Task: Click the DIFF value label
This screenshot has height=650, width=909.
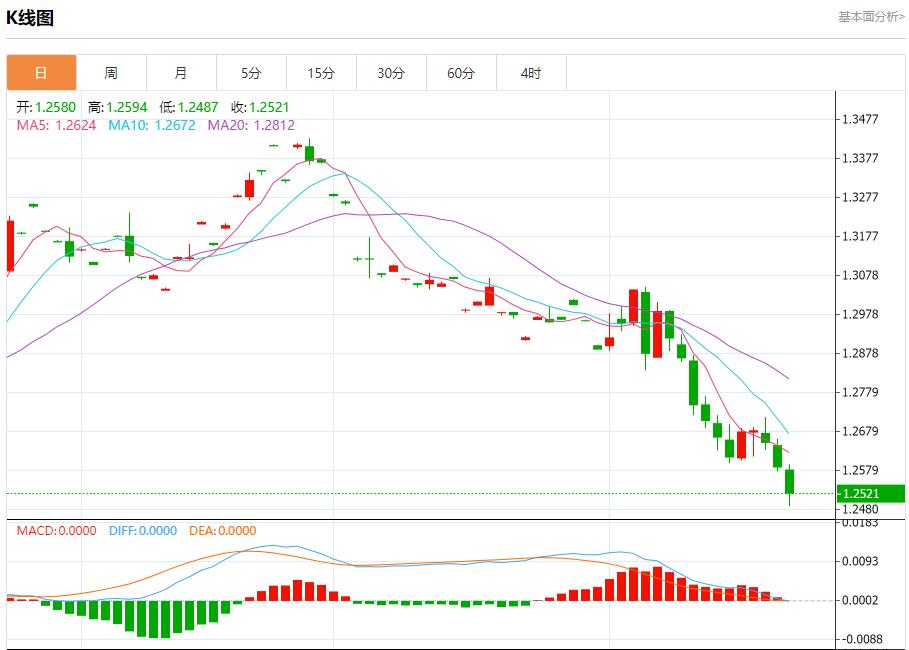Action: click(142, 531)
